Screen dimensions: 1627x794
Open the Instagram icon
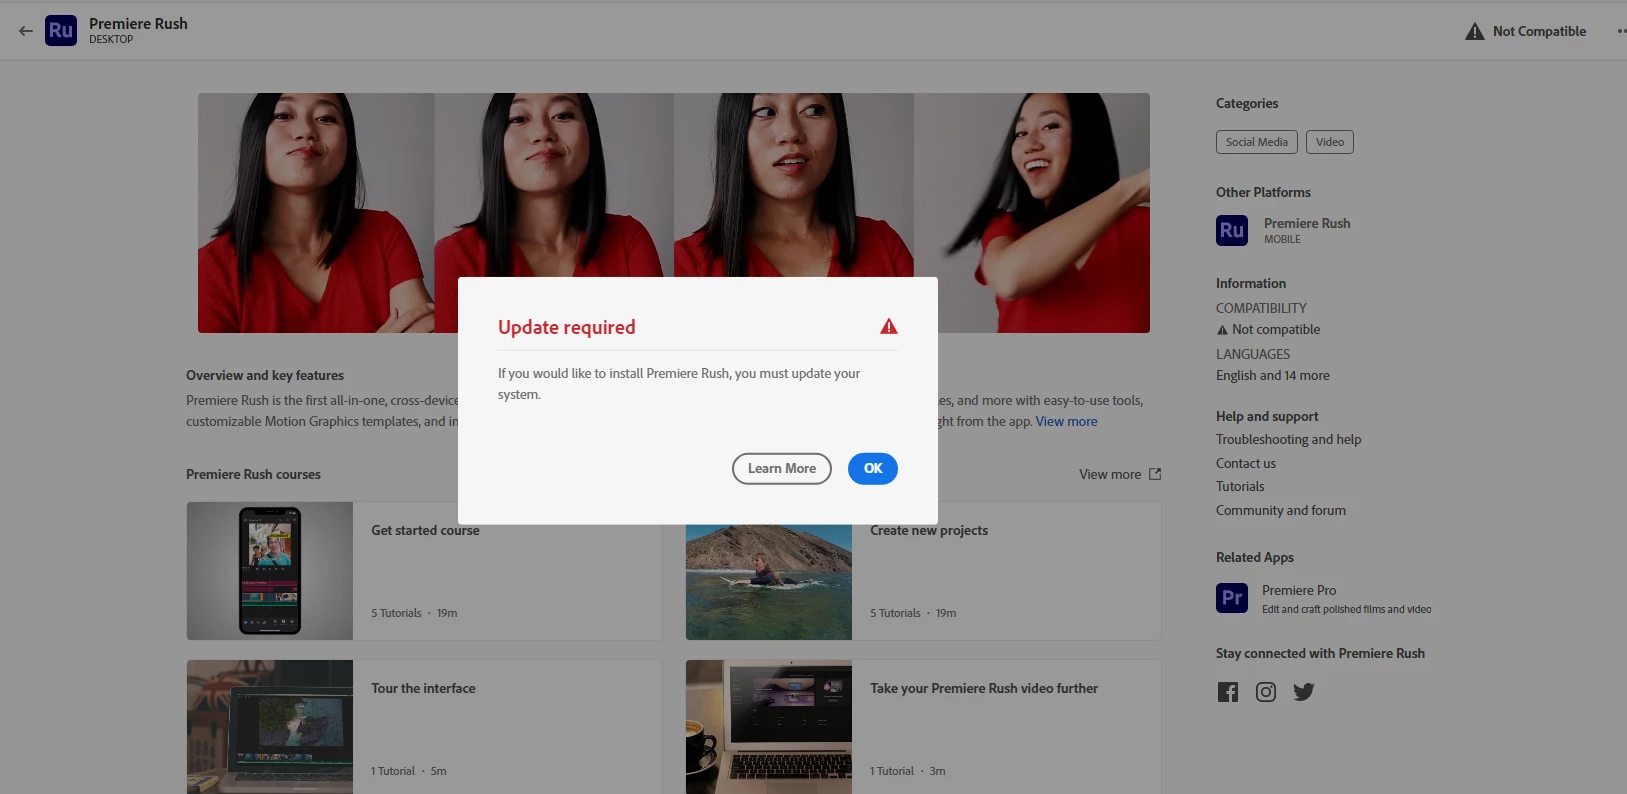(x=1266, y=692)
